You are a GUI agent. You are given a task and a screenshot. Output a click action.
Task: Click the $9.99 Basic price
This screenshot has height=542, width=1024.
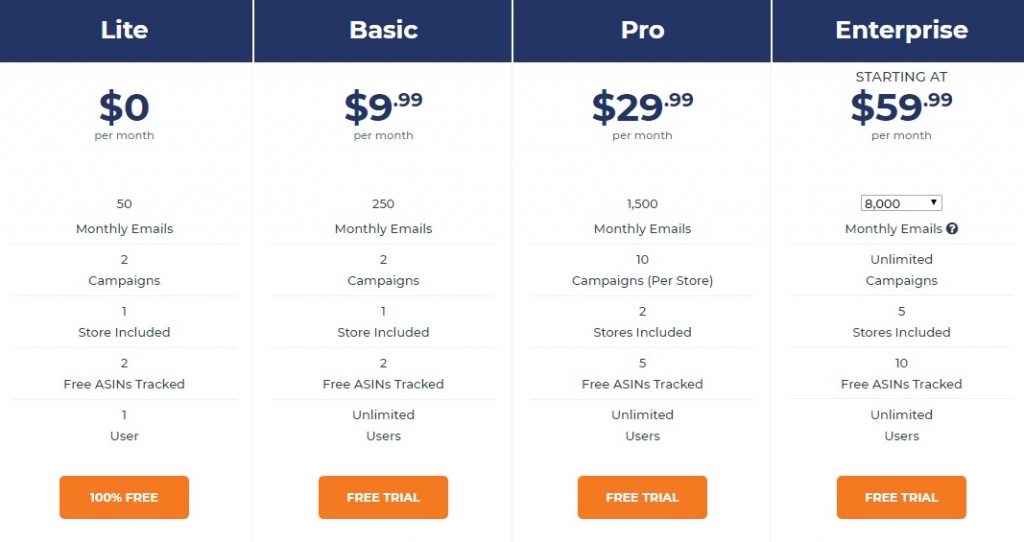point(383,108)
